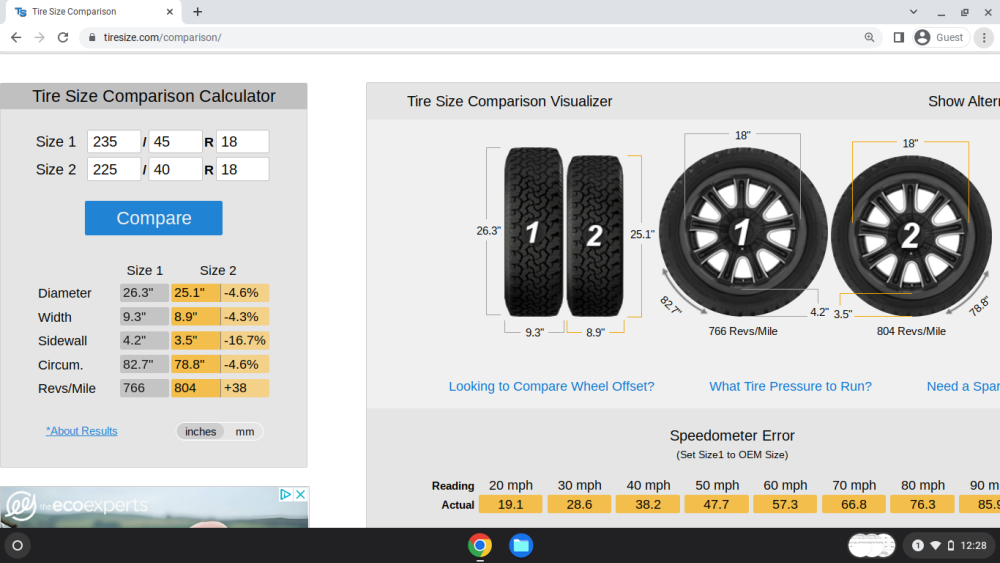1000x563 pixels.
Task: Click the address bar URL
Action: point(163,38)
